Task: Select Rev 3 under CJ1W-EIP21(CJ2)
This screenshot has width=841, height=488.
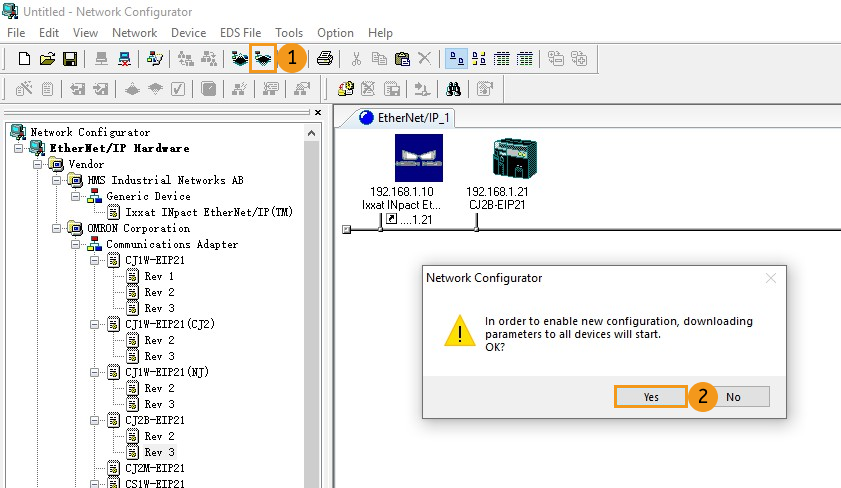Action: tap(159, 356)
